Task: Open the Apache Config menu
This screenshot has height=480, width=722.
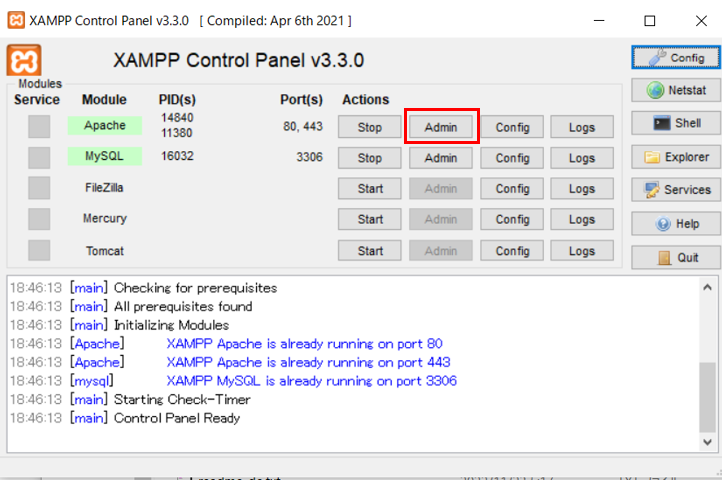Action: (x=512, y=127)
